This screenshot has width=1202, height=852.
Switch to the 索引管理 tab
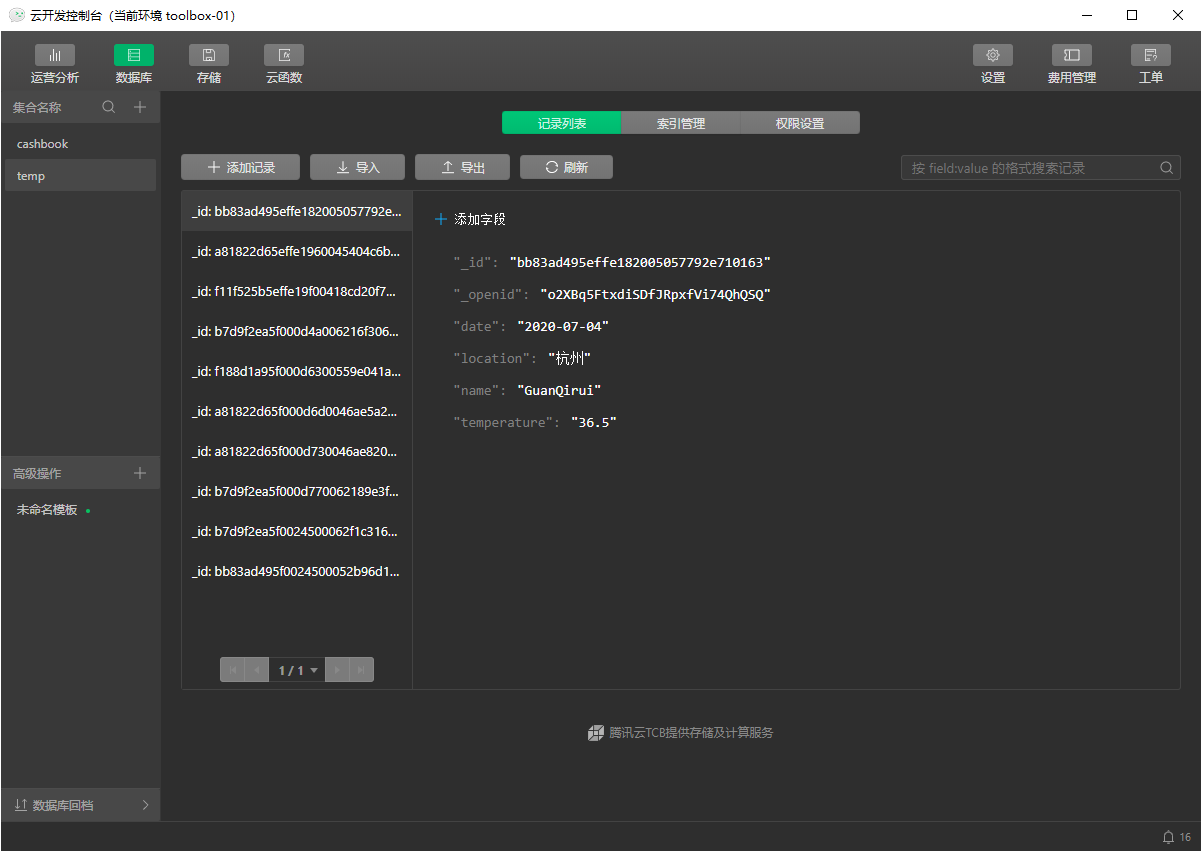click(x=681, y=123)
